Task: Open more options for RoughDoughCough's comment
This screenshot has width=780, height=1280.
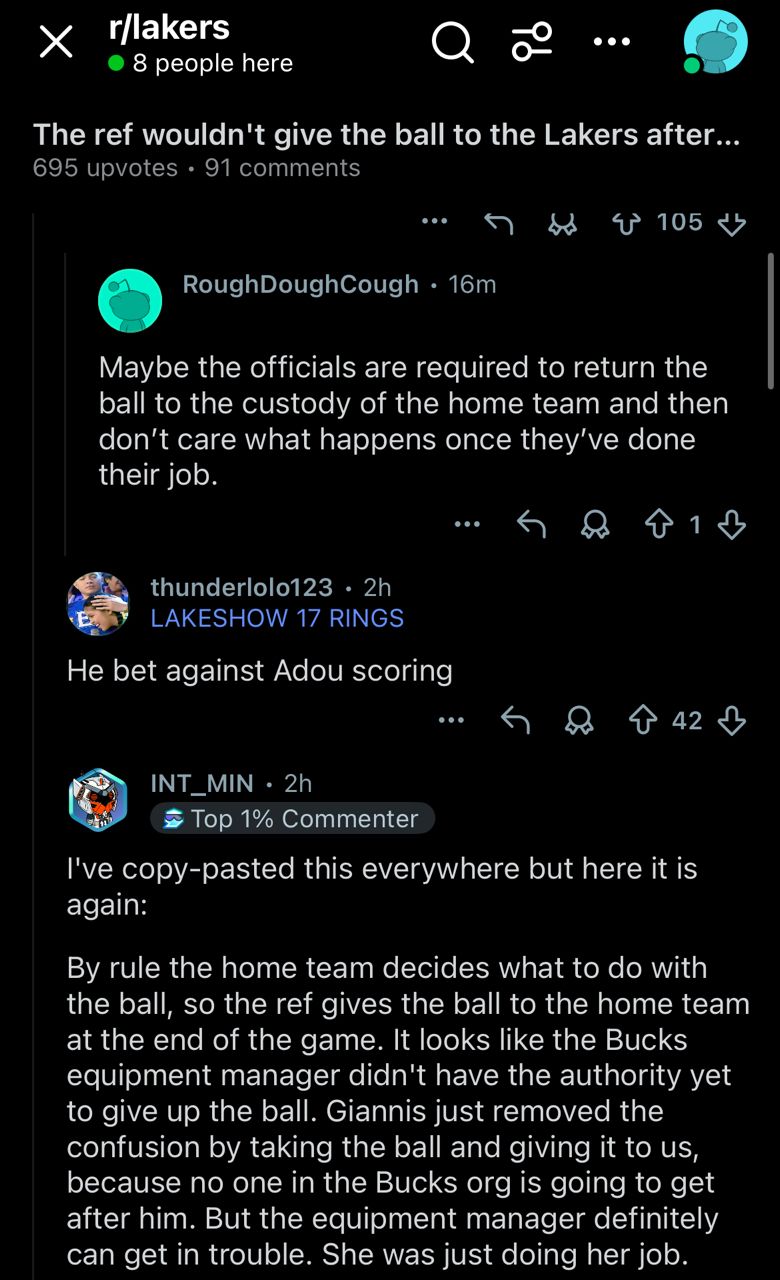Action: point(466,524)
